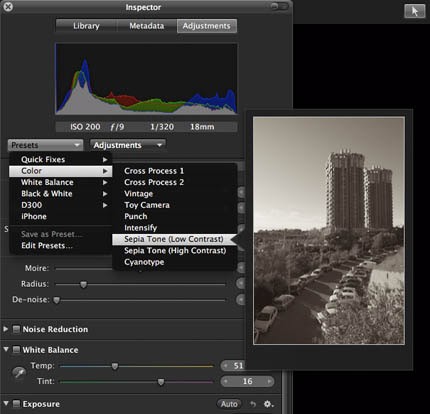Toggle the White Balance checkbox

coord(16,350)
